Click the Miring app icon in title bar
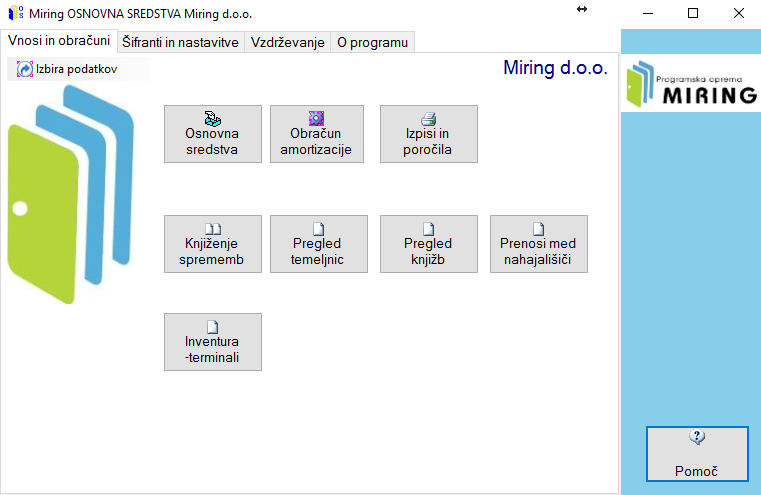761x495 pixels. [x=16, y=13]
